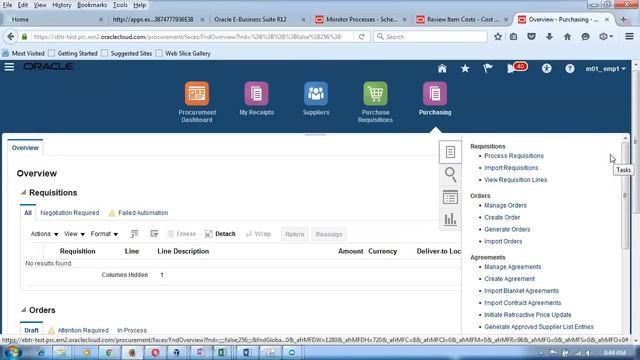Viewport: 640px width, 360px height.
Task: Click the Create Order link
Action: coord(502,217)
